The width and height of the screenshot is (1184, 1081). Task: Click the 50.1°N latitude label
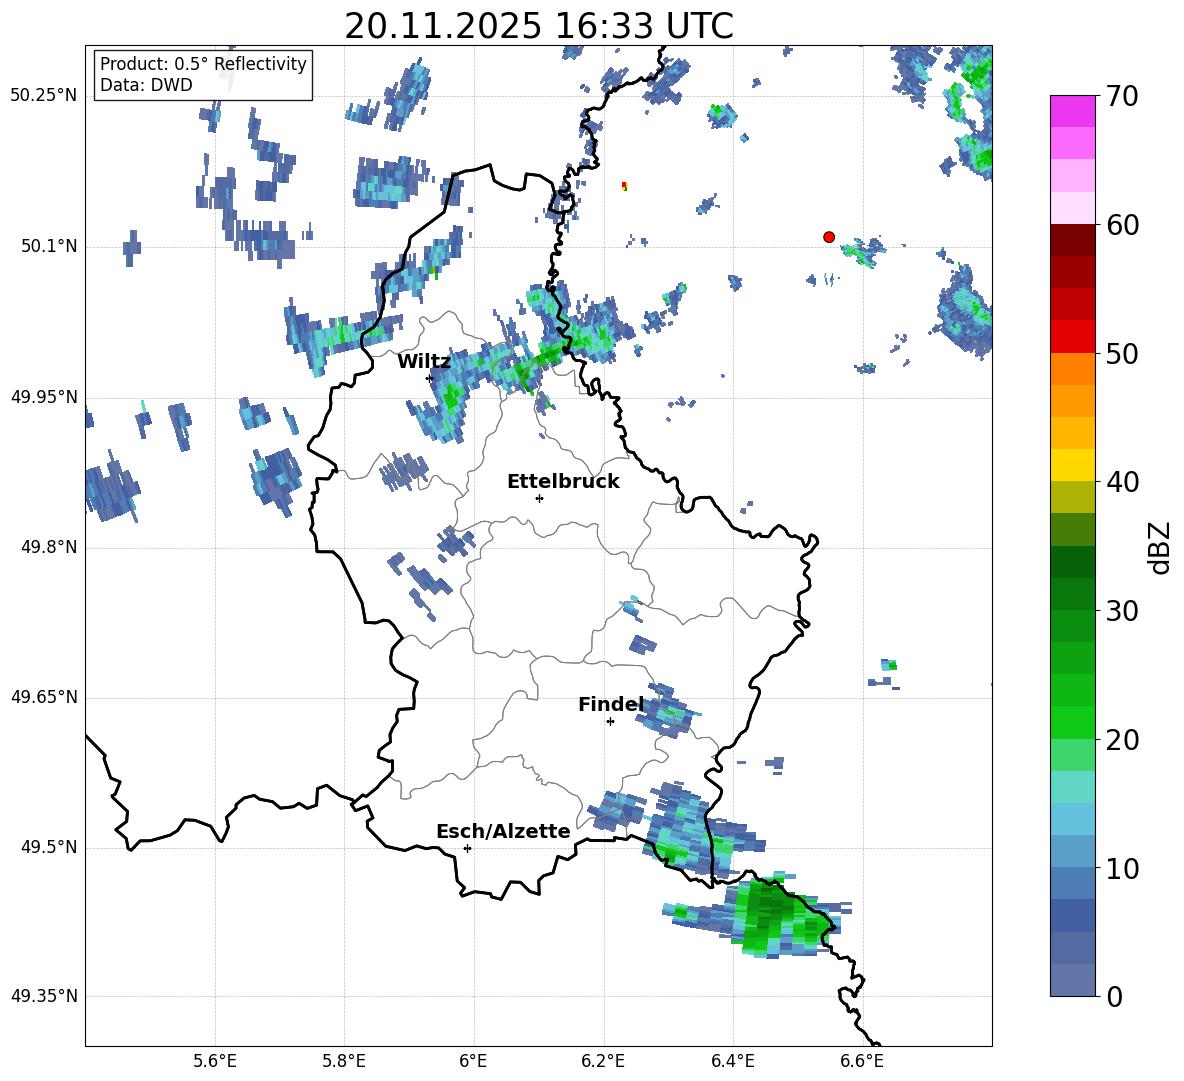point(49,247)
